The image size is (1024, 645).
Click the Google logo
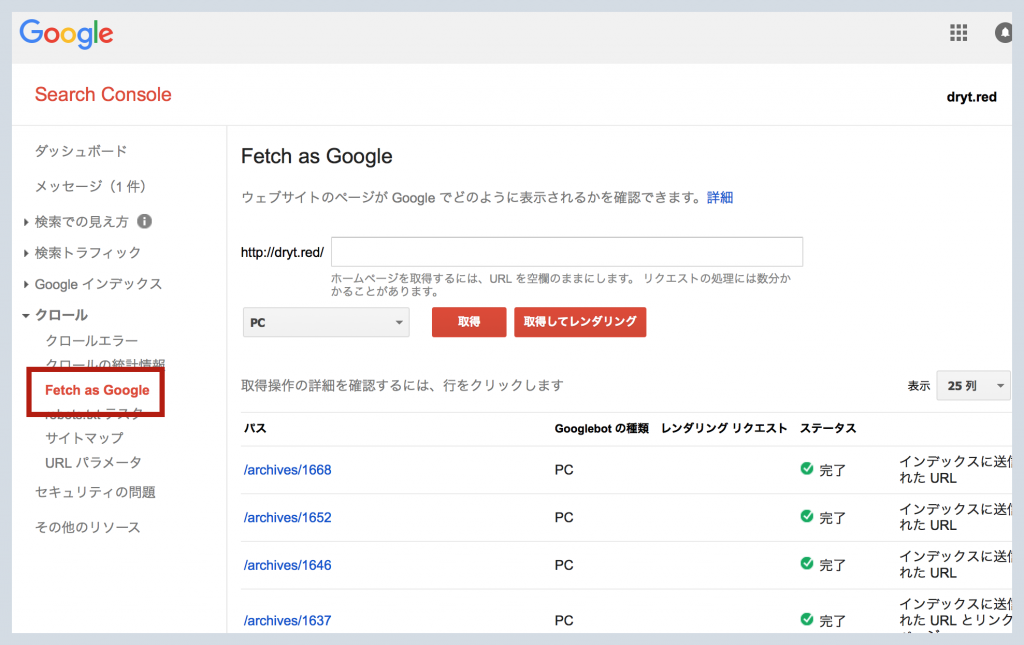66,33
